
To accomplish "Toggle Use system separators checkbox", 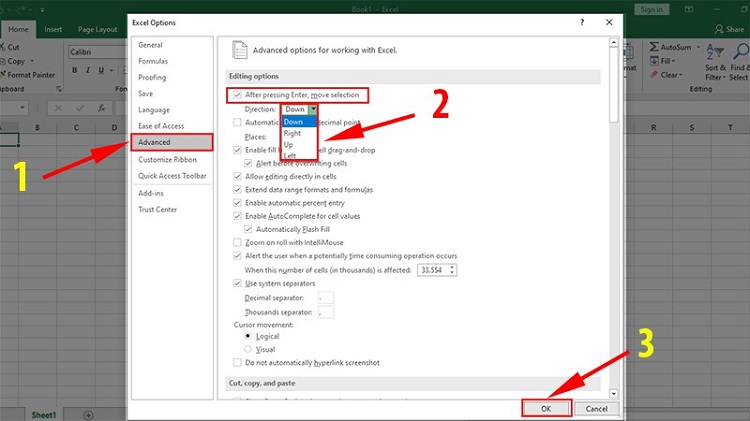I will tap(237, 283).
